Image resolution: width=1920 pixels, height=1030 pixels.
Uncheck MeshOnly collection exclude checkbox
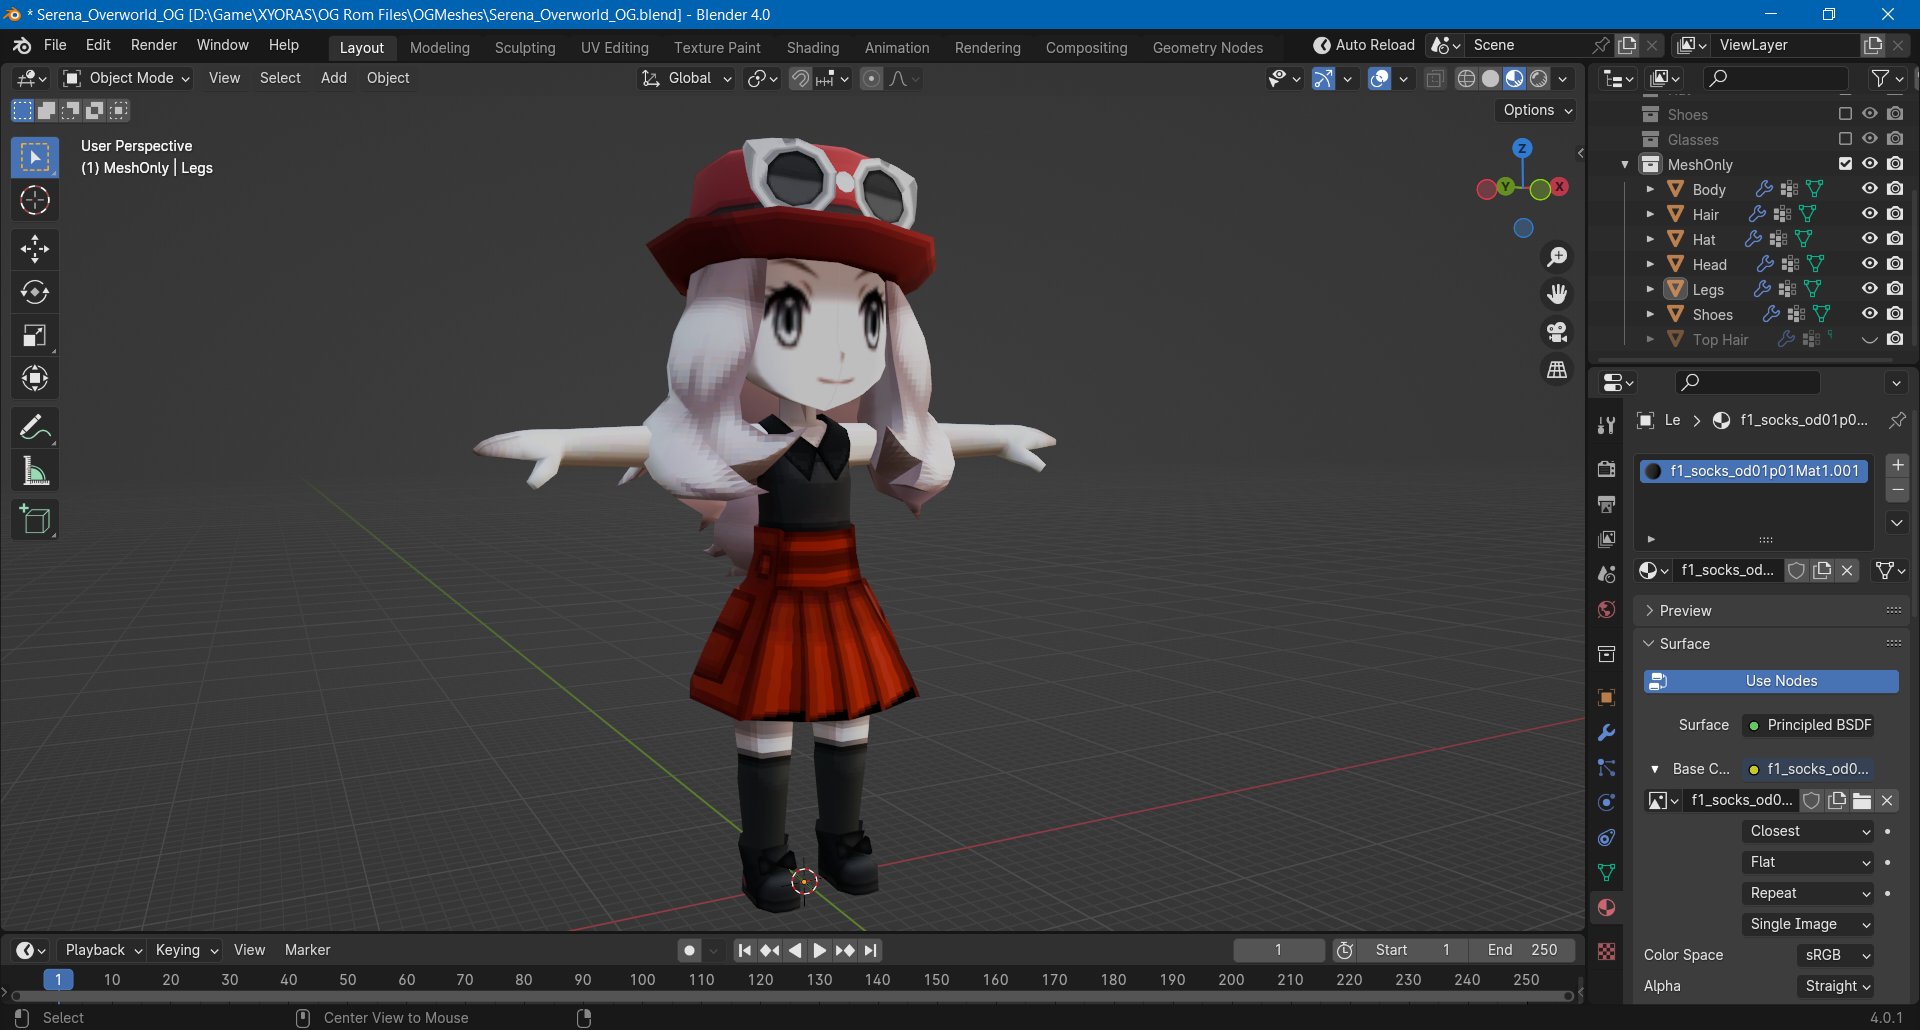[x=1845, y=164]
